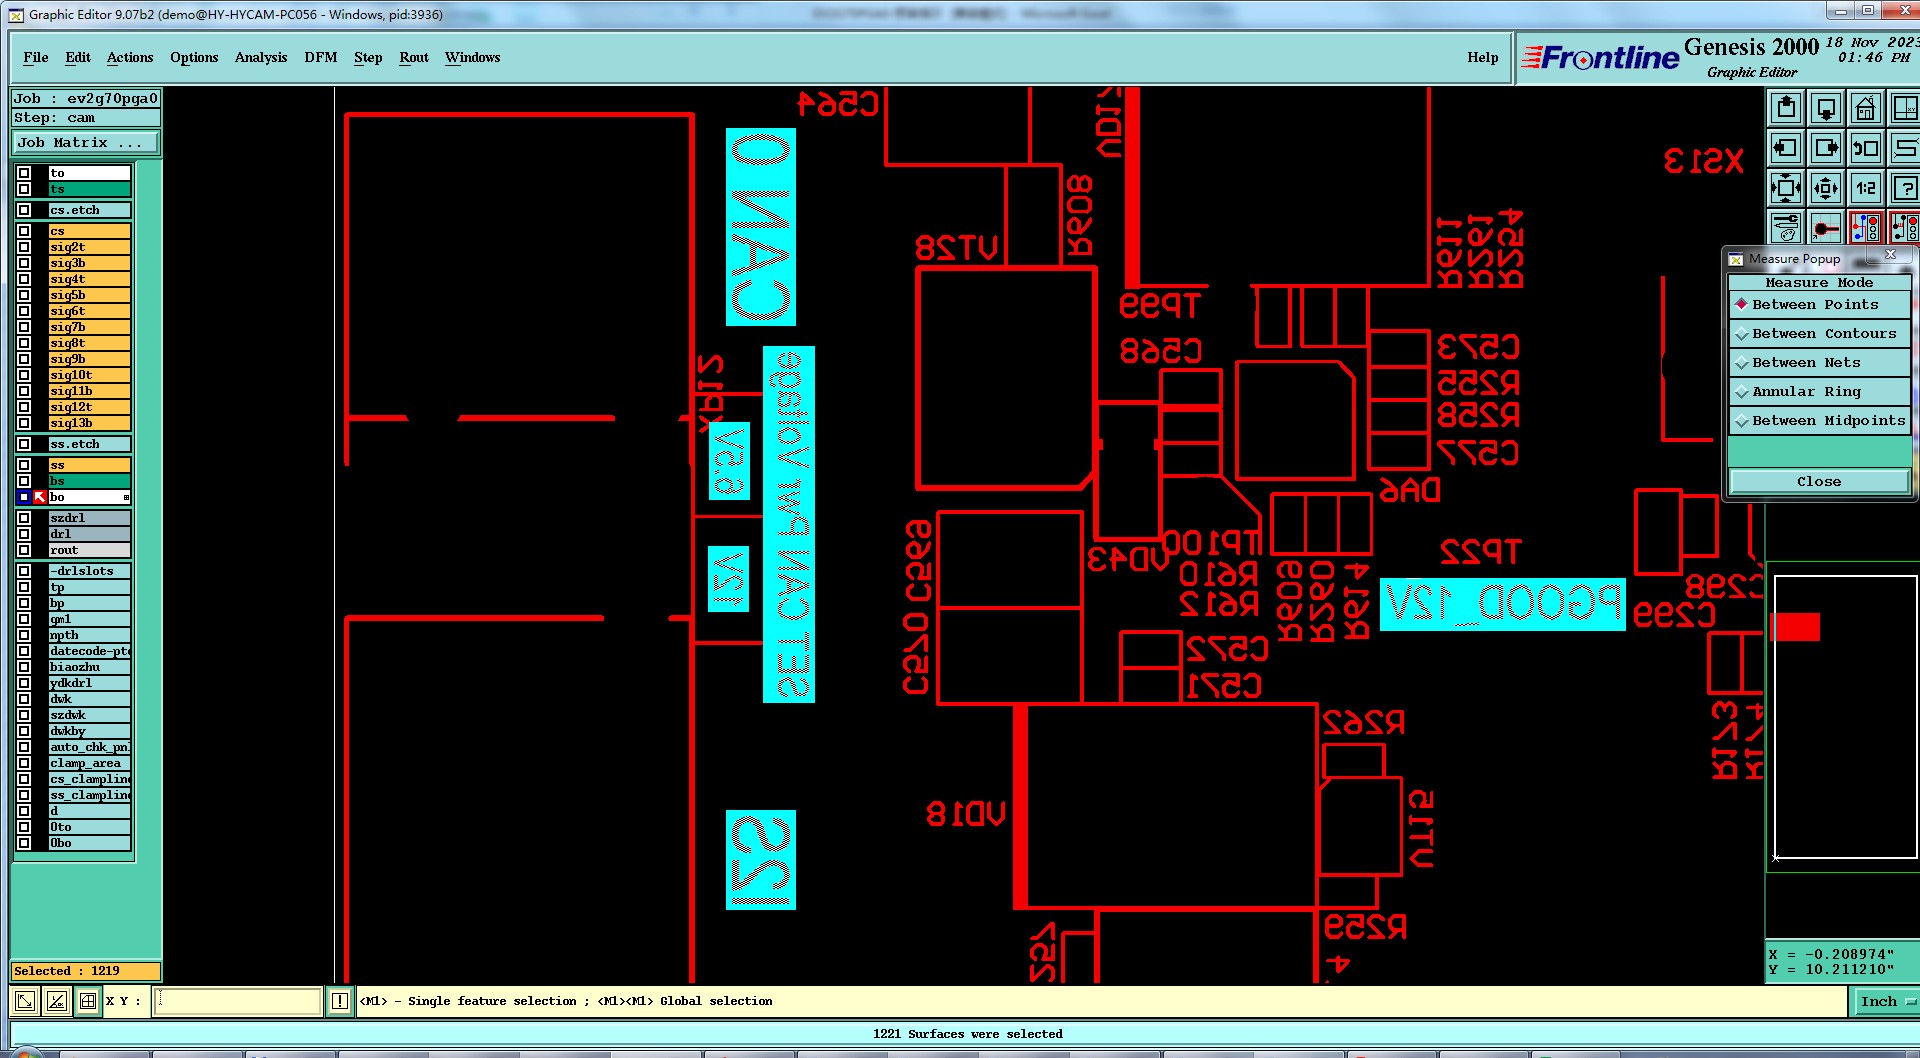Open the Help menu
1920x1058 pixels.
(x=1483, y=58)
